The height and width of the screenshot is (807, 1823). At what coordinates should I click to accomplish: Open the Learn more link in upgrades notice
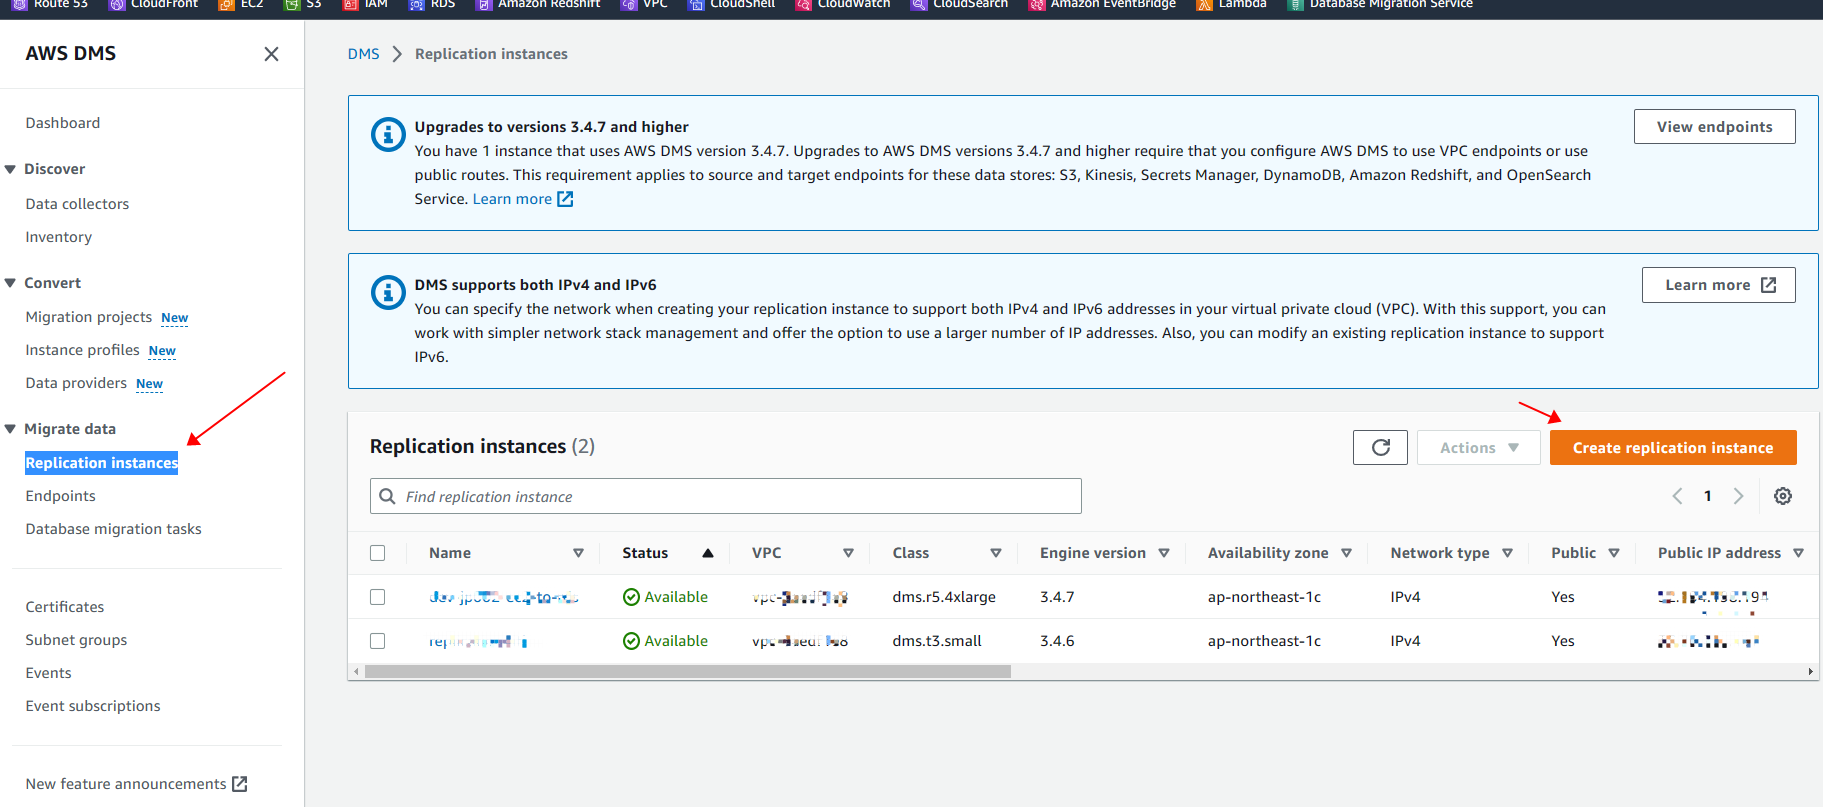(512, 199)
